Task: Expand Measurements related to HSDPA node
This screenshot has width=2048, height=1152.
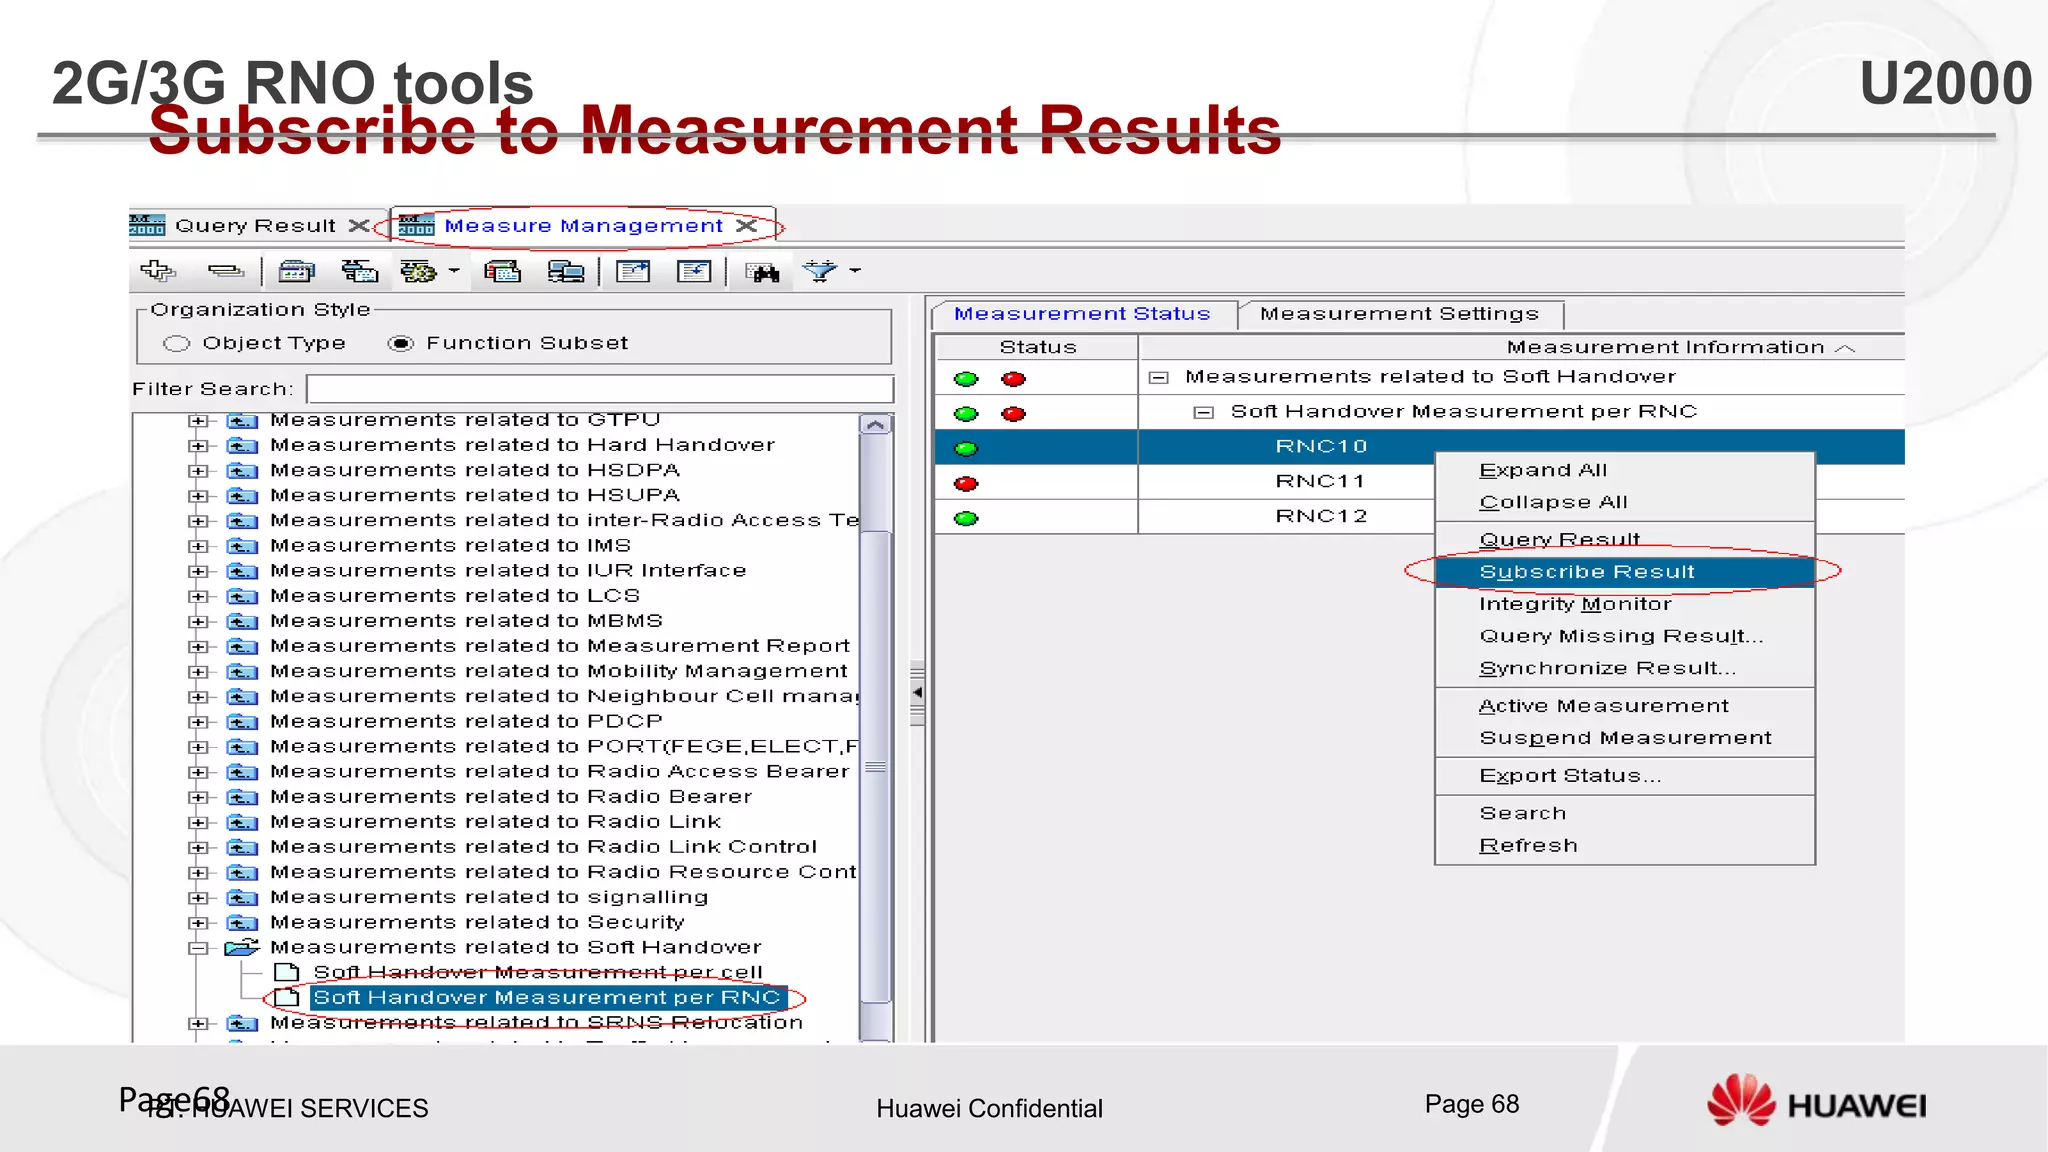Action: coord(198,471)
